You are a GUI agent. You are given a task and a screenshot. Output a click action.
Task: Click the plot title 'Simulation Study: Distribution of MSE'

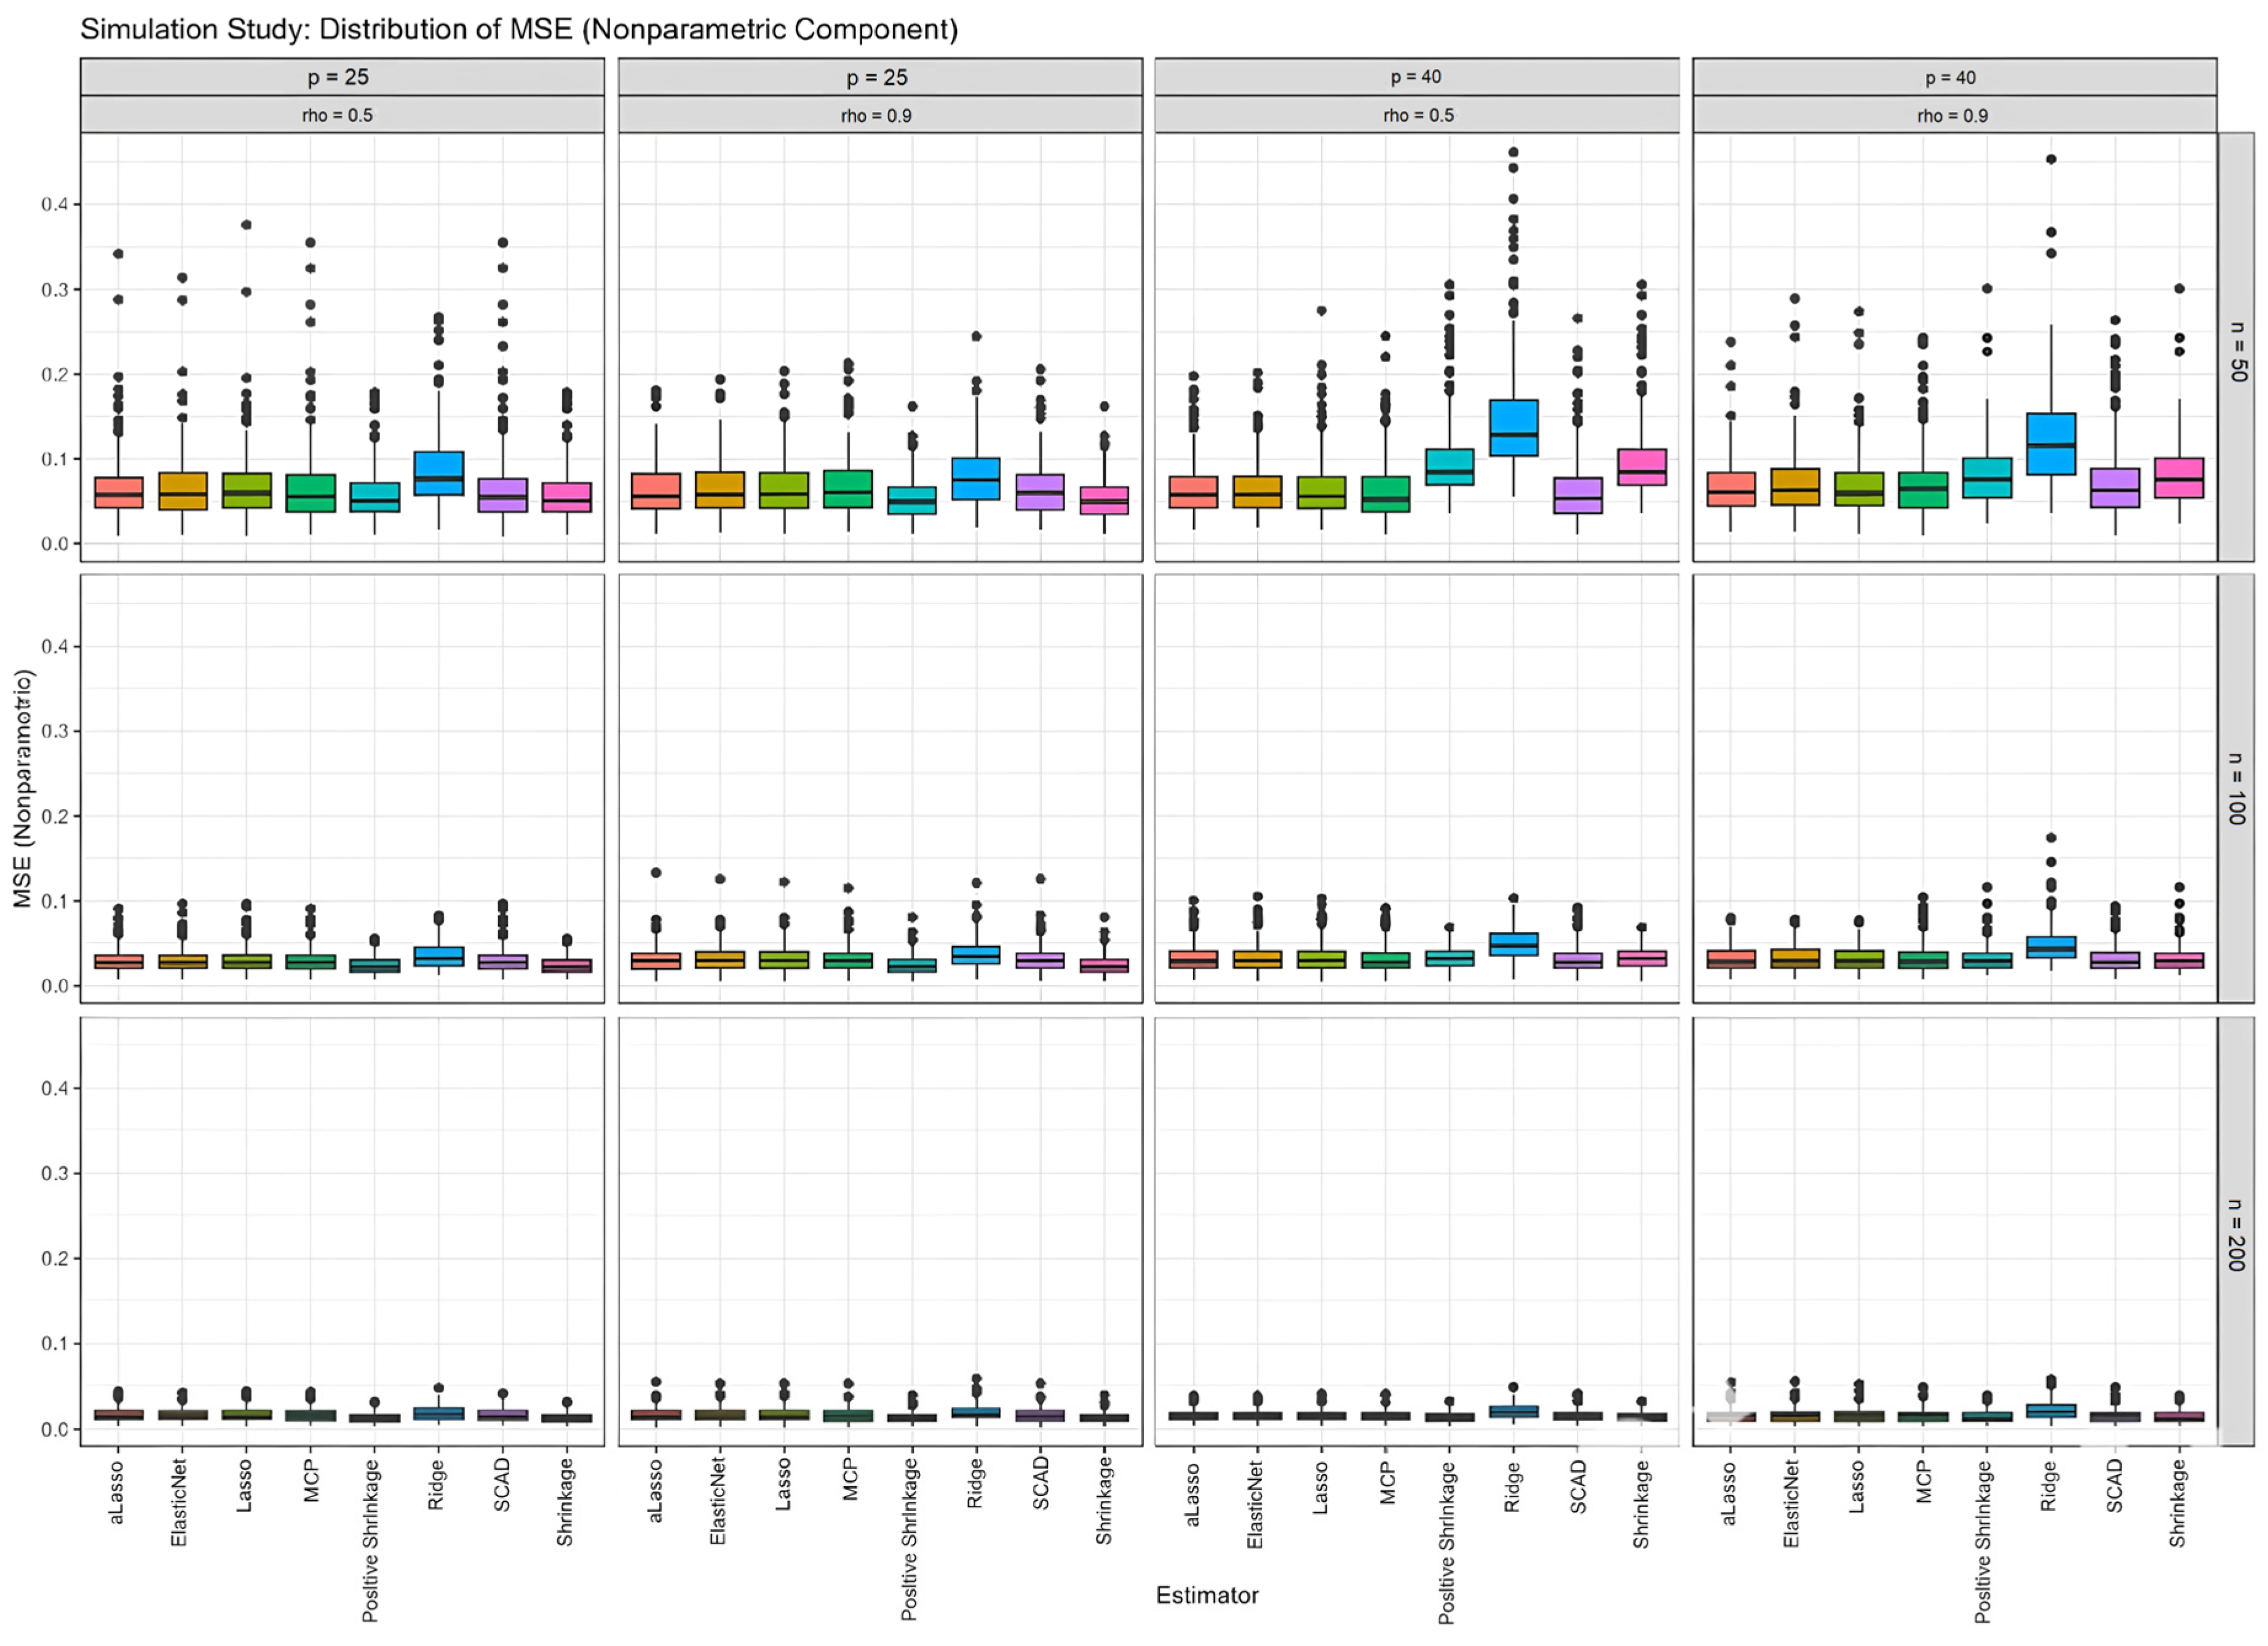(x=518, y=29)
